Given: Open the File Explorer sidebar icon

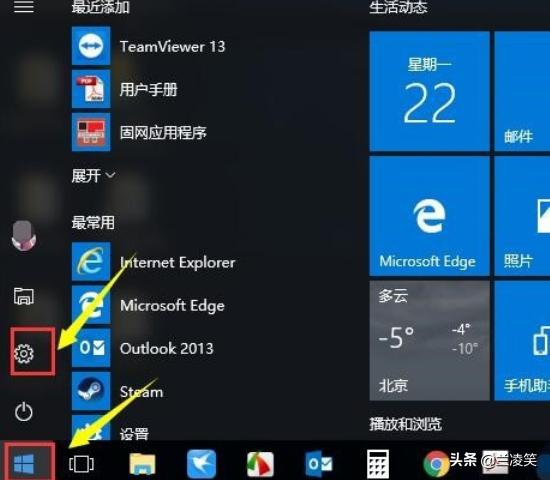Looking at the screenshot, I should pos(24,296).
